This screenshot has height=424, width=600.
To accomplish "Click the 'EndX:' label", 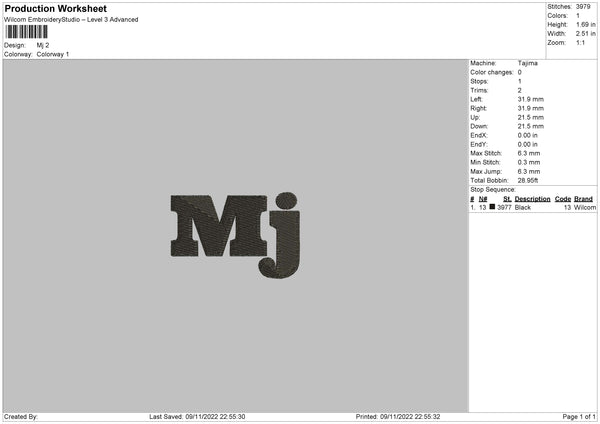I will click(479, 135).
